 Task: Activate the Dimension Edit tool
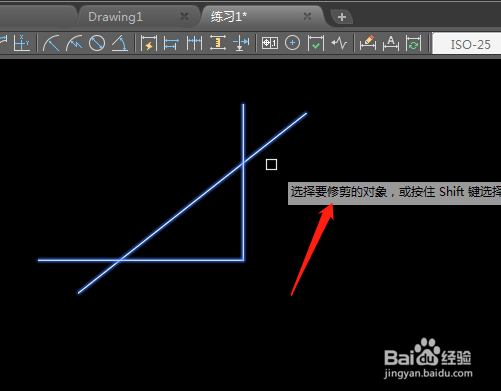tap(368, 43)
